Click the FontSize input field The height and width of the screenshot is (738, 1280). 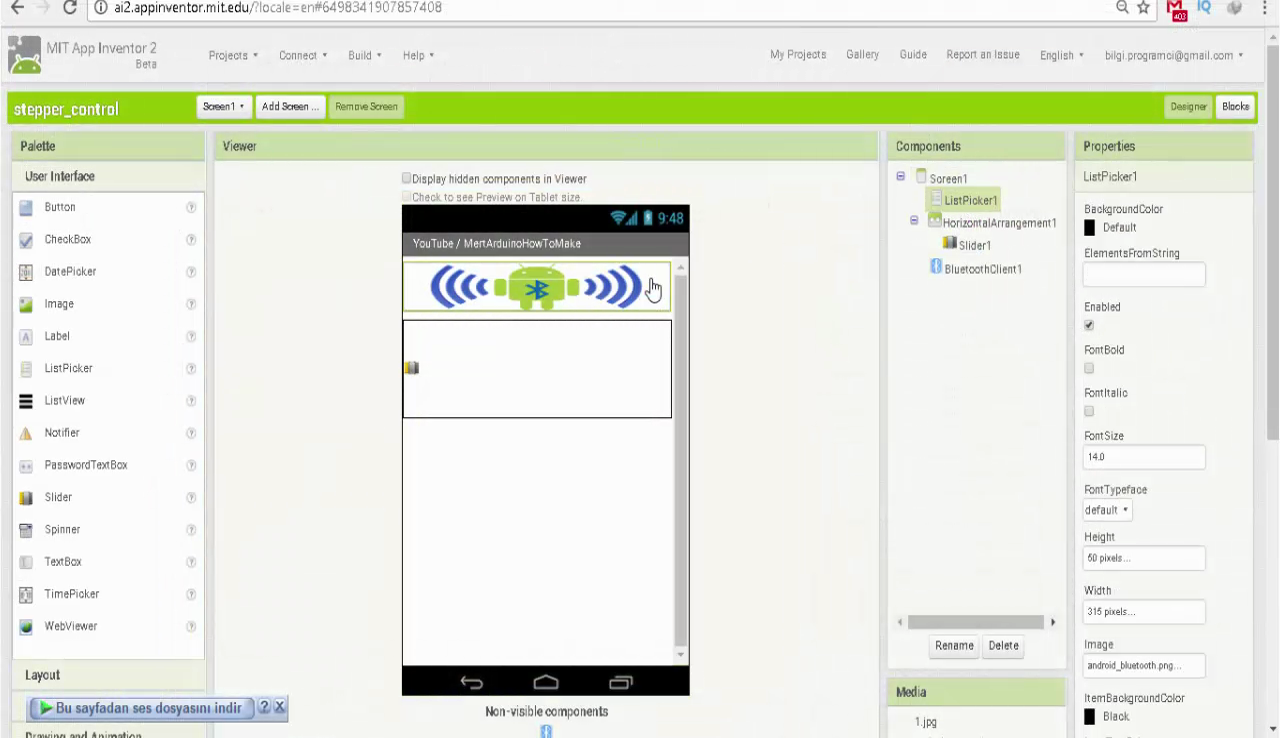(1144, 457)
